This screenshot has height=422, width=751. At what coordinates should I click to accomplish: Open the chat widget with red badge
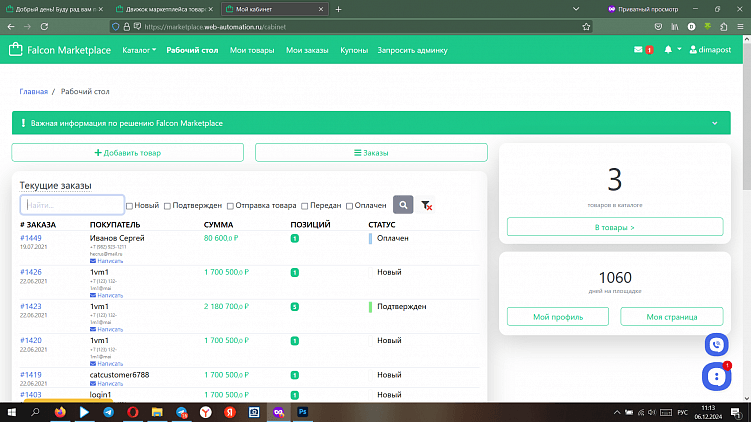coord(717,376)
